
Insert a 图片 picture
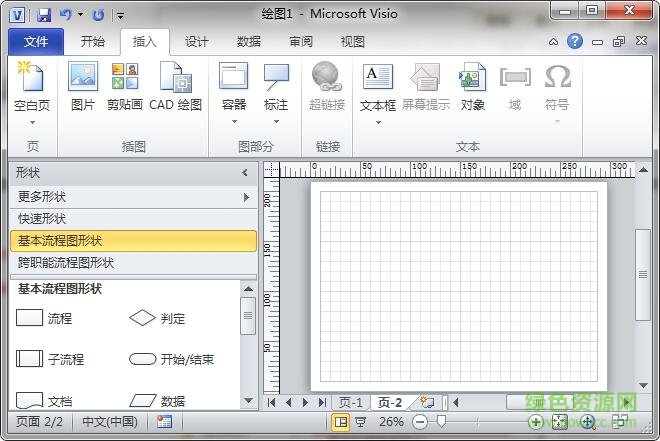[83, 86]
